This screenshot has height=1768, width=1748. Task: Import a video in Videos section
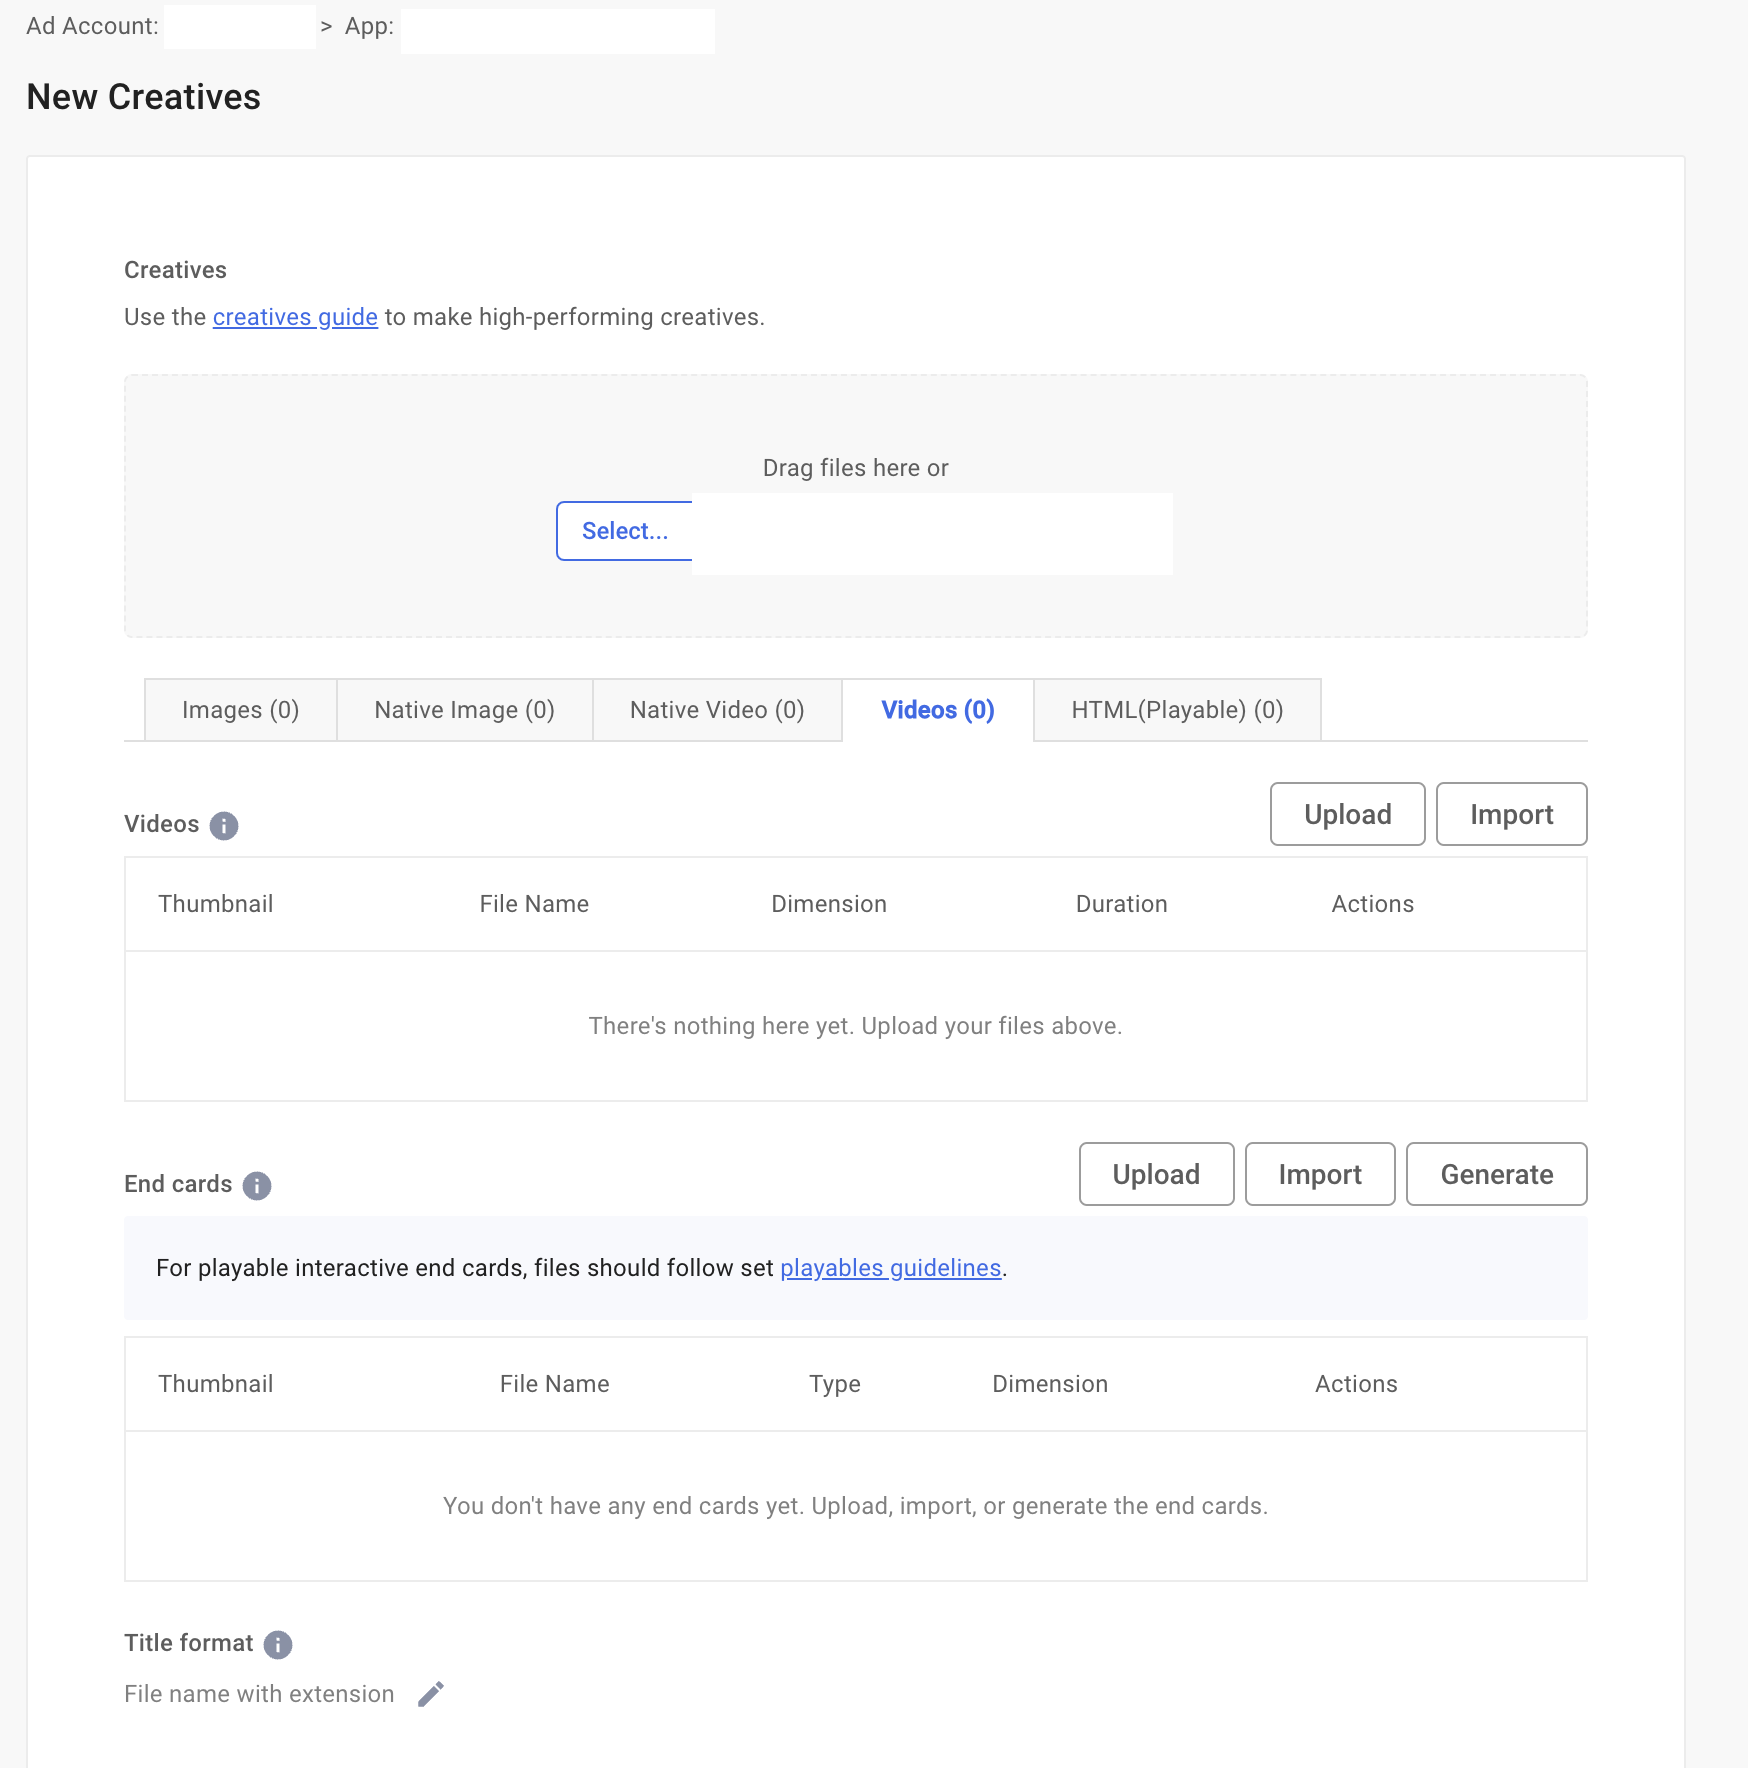click(x=1512, y=814)
